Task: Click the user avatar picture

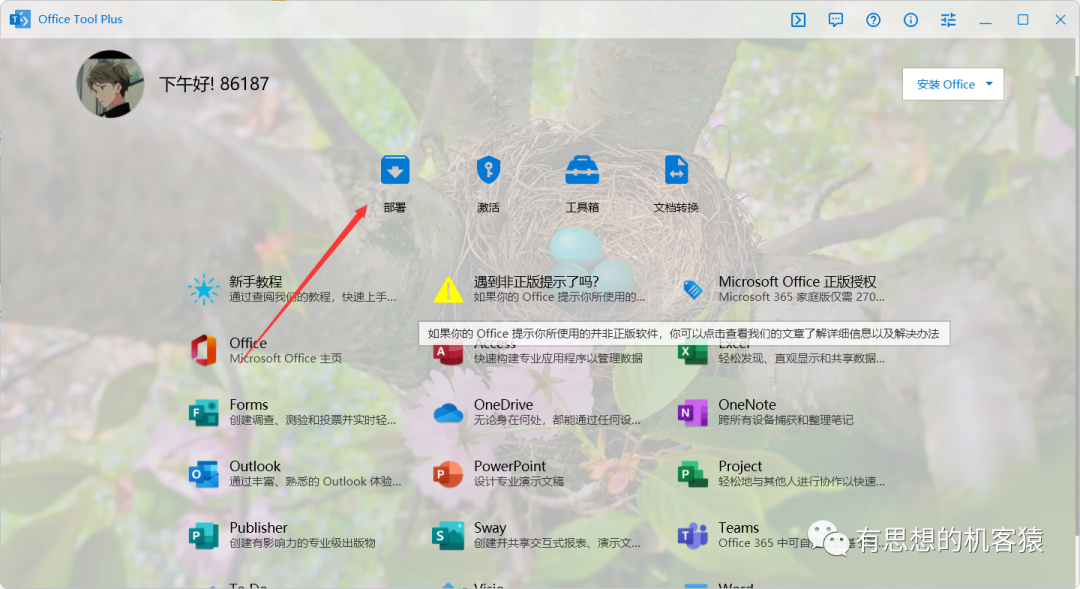Action: [x=110, y=83]
